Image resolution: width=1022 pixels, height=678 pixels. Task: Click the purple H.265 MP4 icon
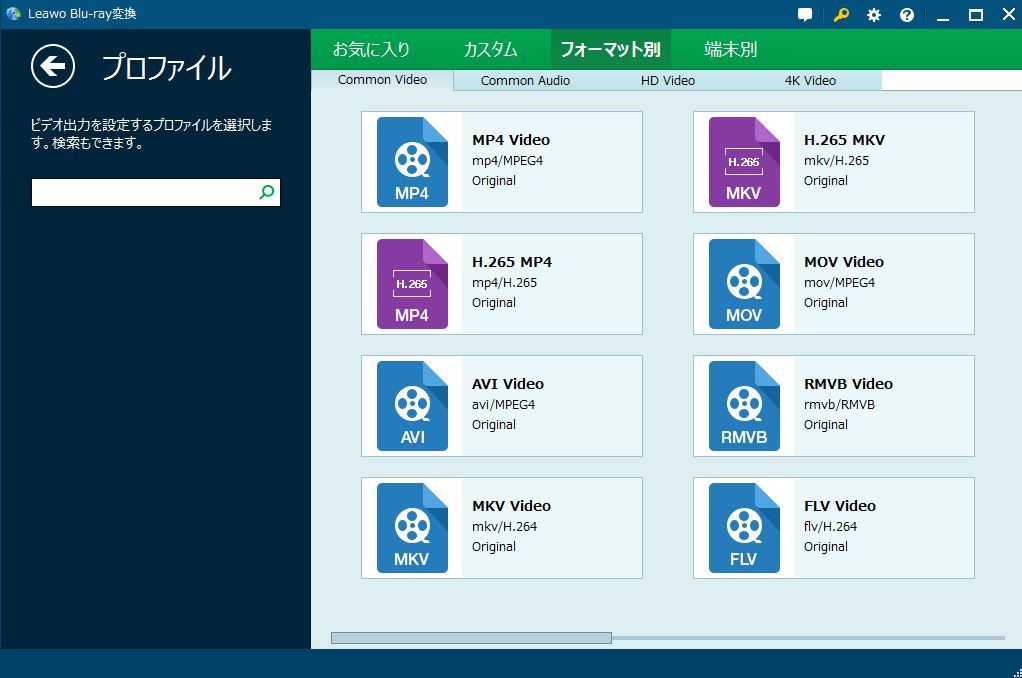[412, 284]
